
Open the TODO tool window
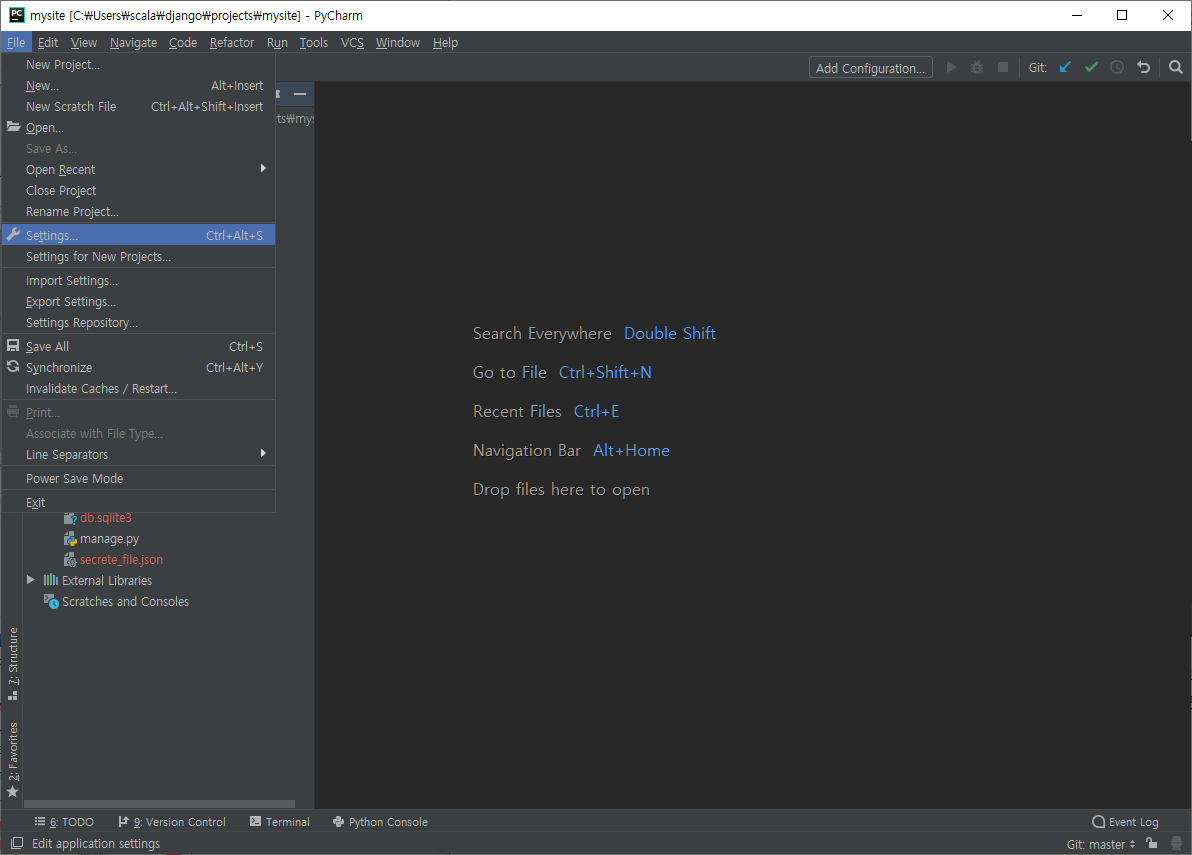point(65,822)
